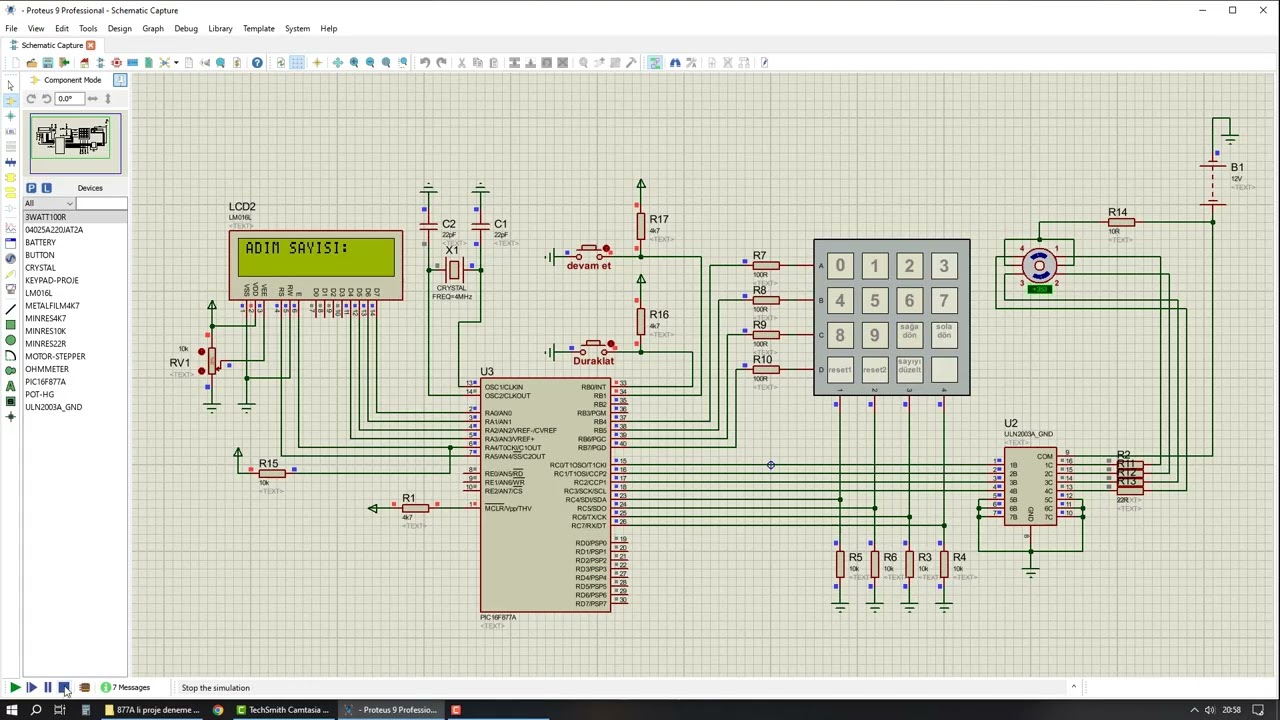Viewport: 1280px width, 720px height.
Task: Toggle the Component Mode panel pin button
Action: 120,80
